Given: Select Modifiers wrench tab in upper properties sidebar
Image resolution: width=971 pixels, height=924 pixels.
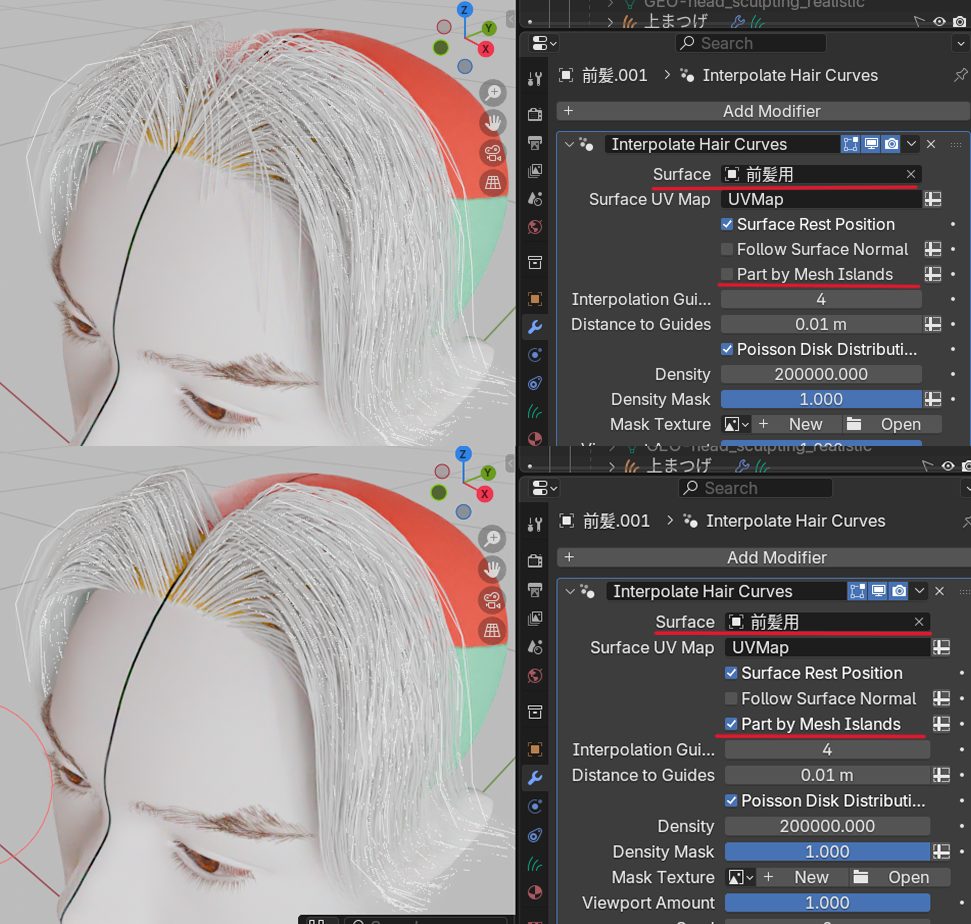Looking at the screenshot, I should click(x=535, y=327).
